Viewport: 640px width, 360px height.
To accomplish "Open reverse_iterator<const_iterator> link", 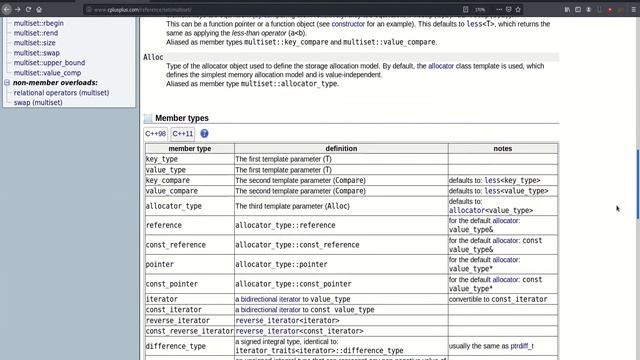I will pos(299,331).
